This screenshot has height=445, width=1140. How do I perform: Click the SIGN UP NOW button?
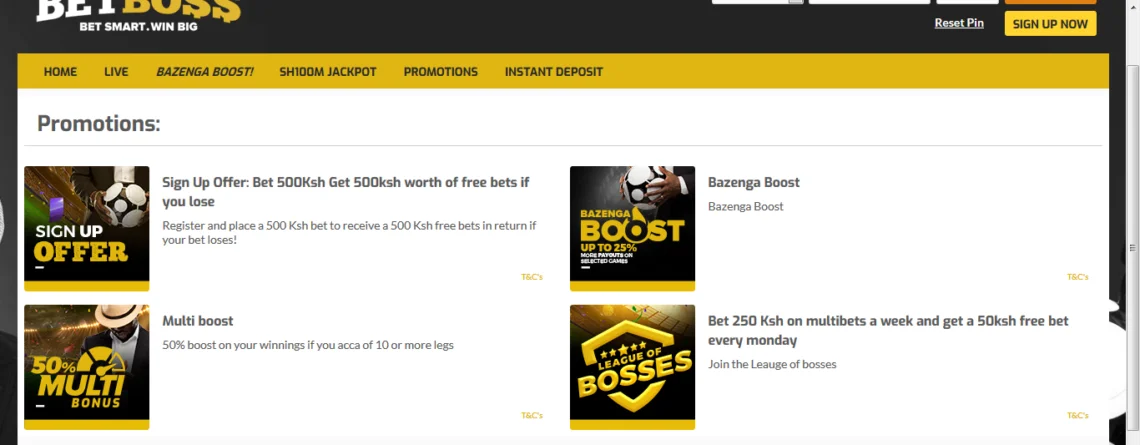[1050, 23]
